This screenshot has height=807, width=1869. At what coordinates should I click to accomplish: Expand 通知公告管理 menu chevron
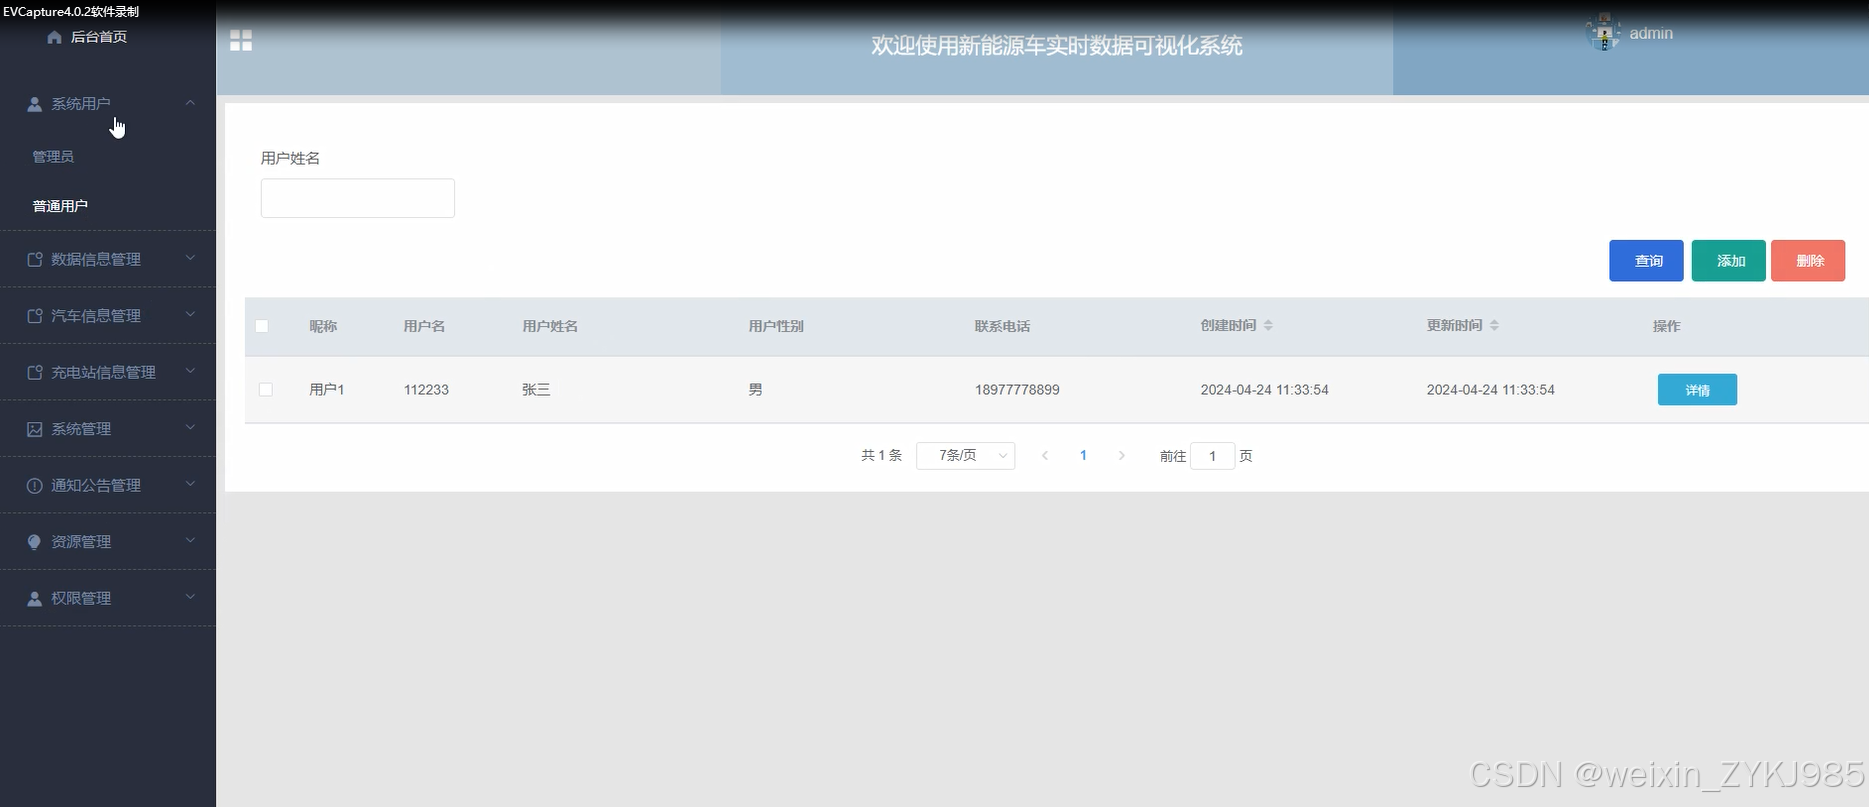pos(190,484)
